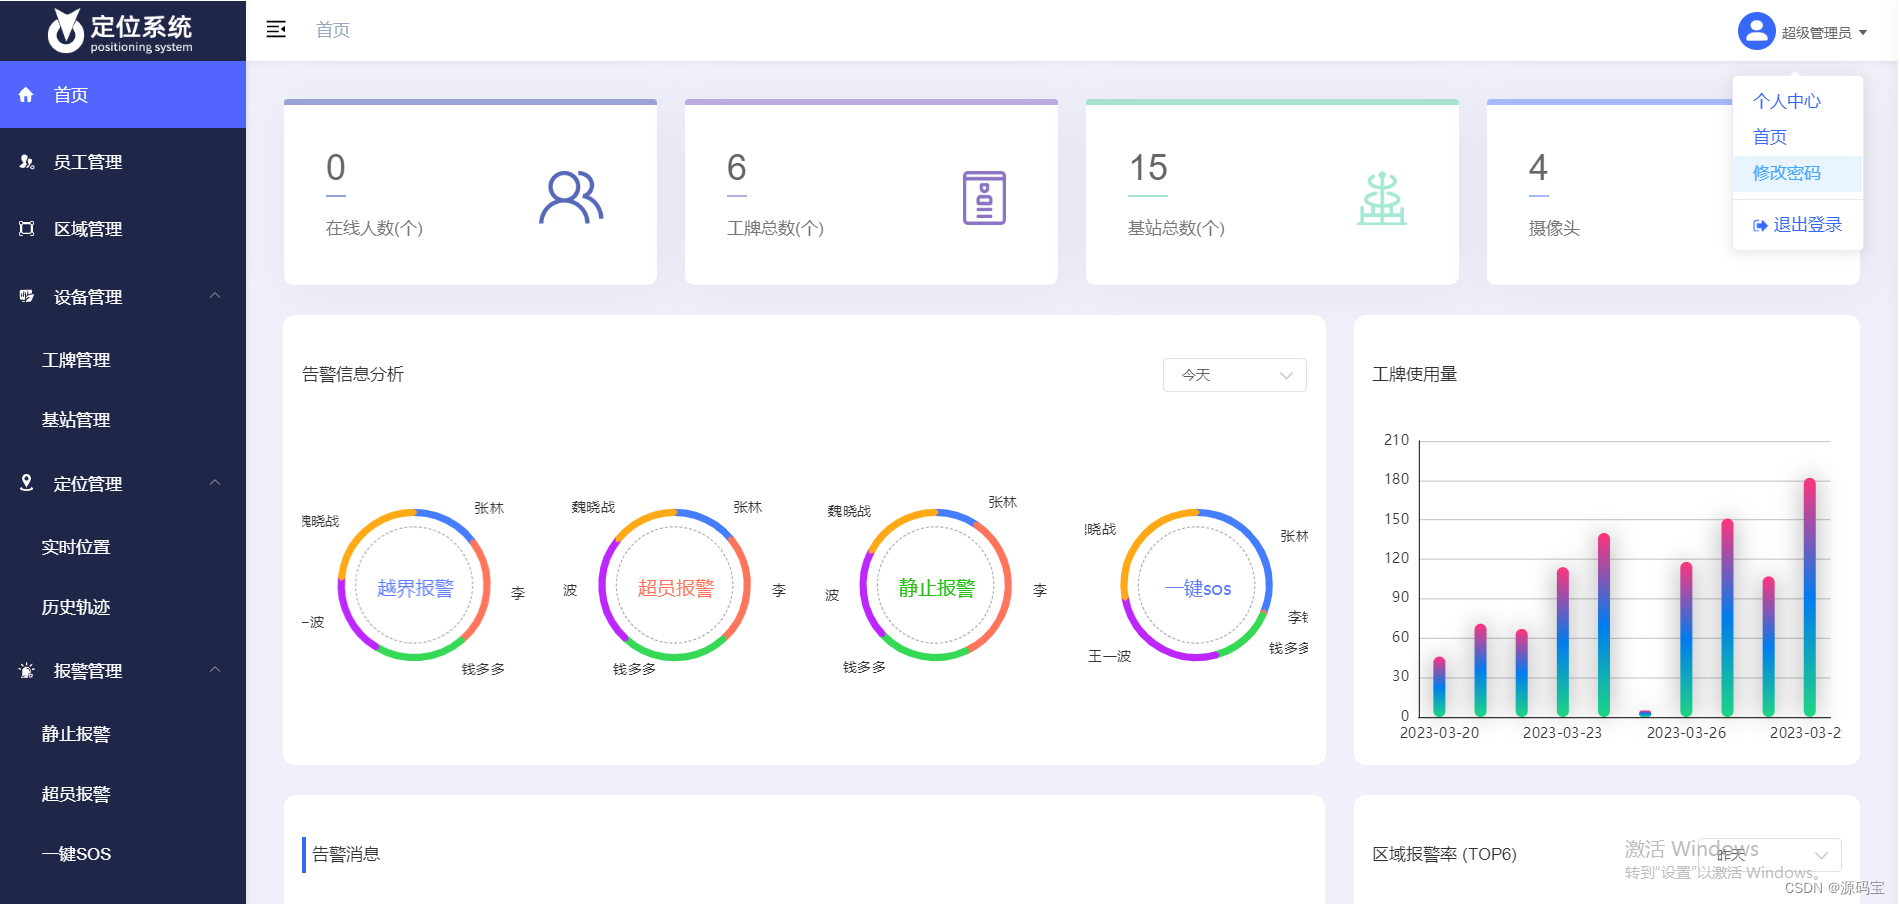Expand the 超级管理员 account menu

pyautogui.click(x=1818, y=31)
